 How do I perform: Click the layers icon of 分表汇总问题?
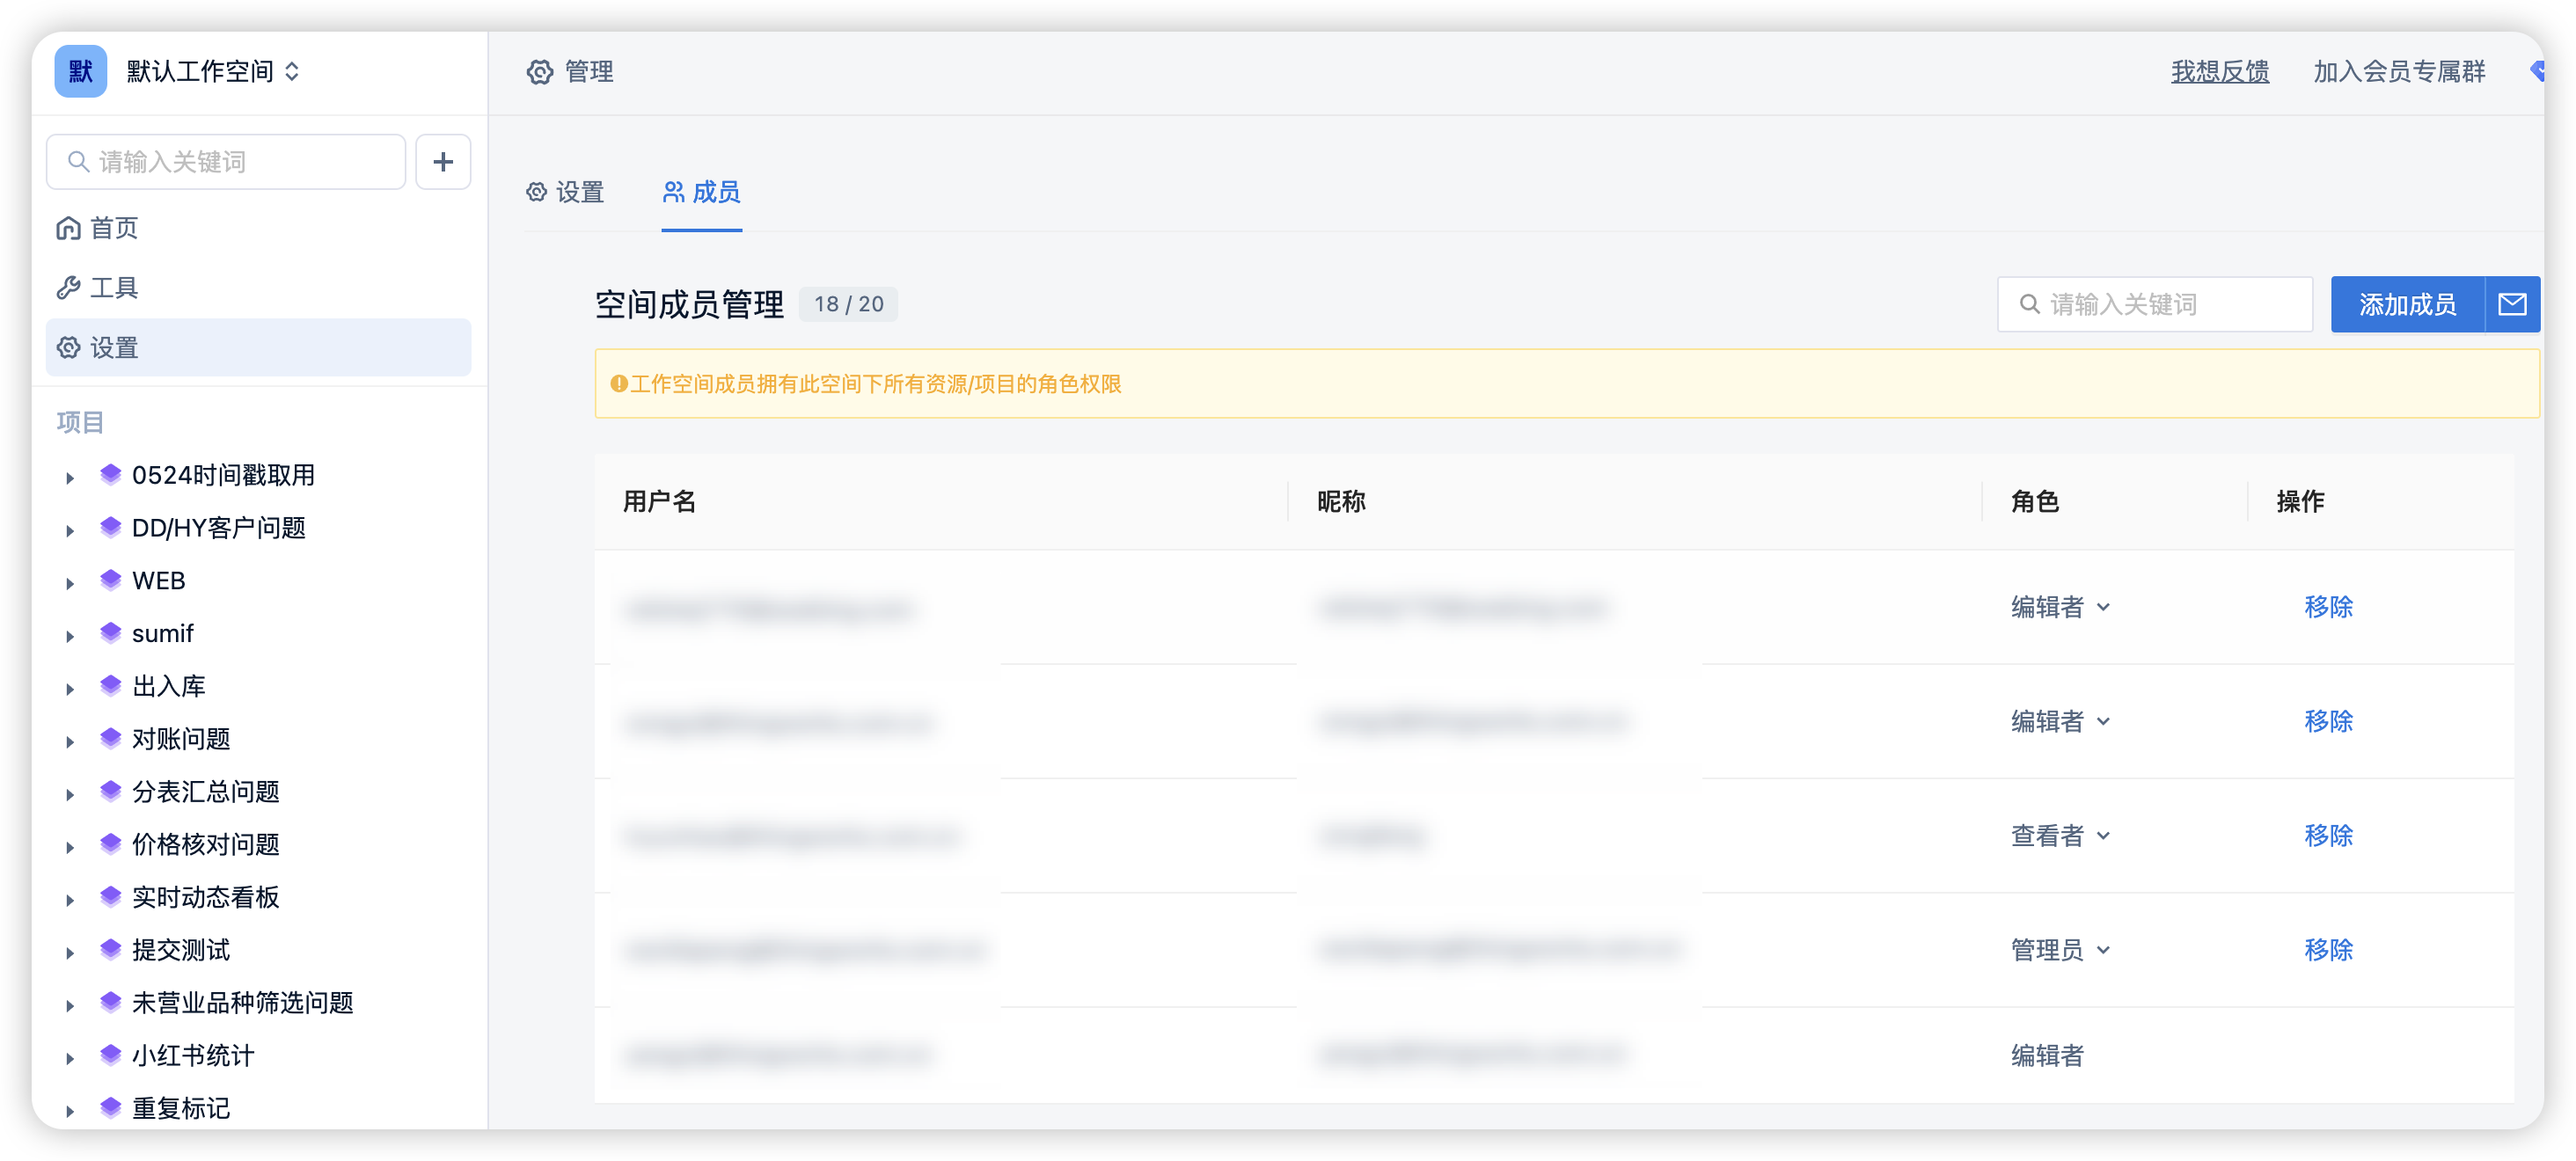111,791
